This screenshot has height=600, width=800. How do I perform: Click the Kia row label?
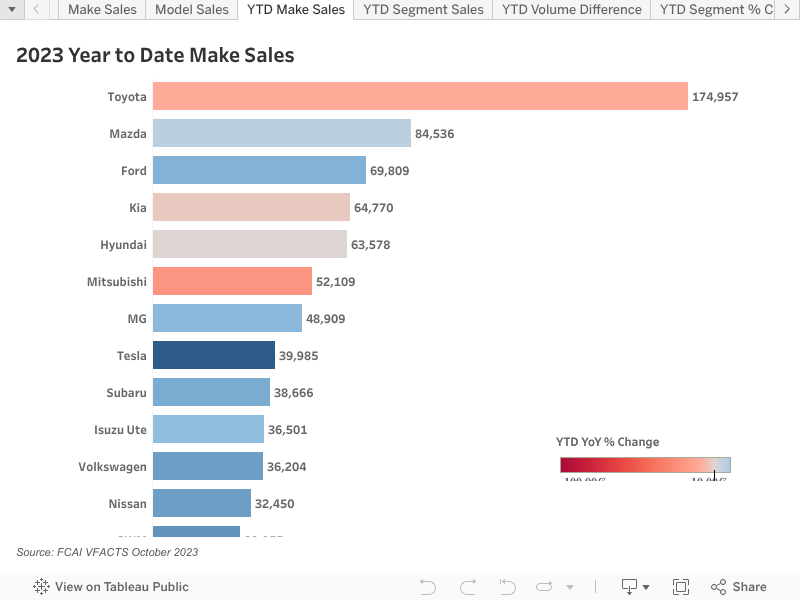pyautogui.click(x=138, y=208)
